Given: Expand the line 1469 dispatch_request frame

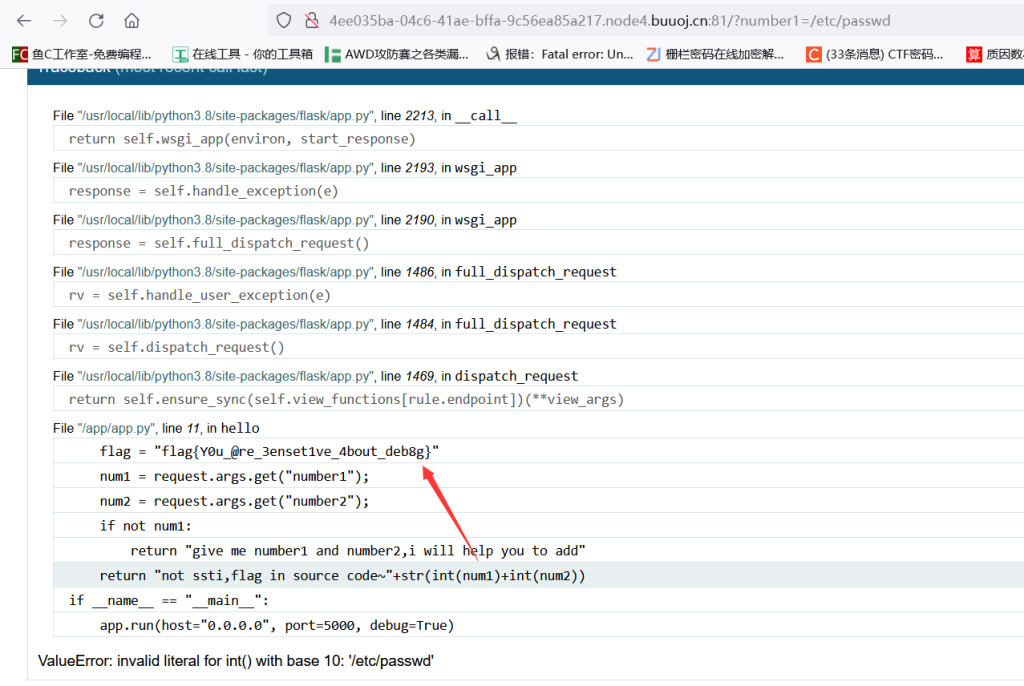Looking at the screenshot, I should pos(315,376).
